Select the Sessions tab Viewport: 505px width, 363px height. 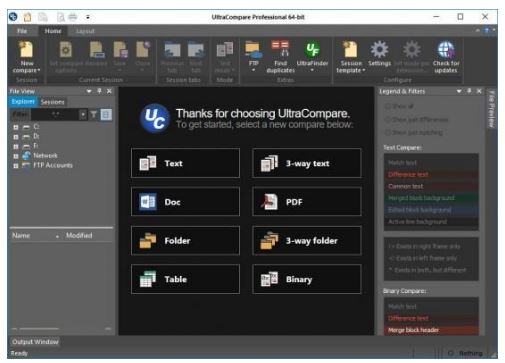pos(52,102)
